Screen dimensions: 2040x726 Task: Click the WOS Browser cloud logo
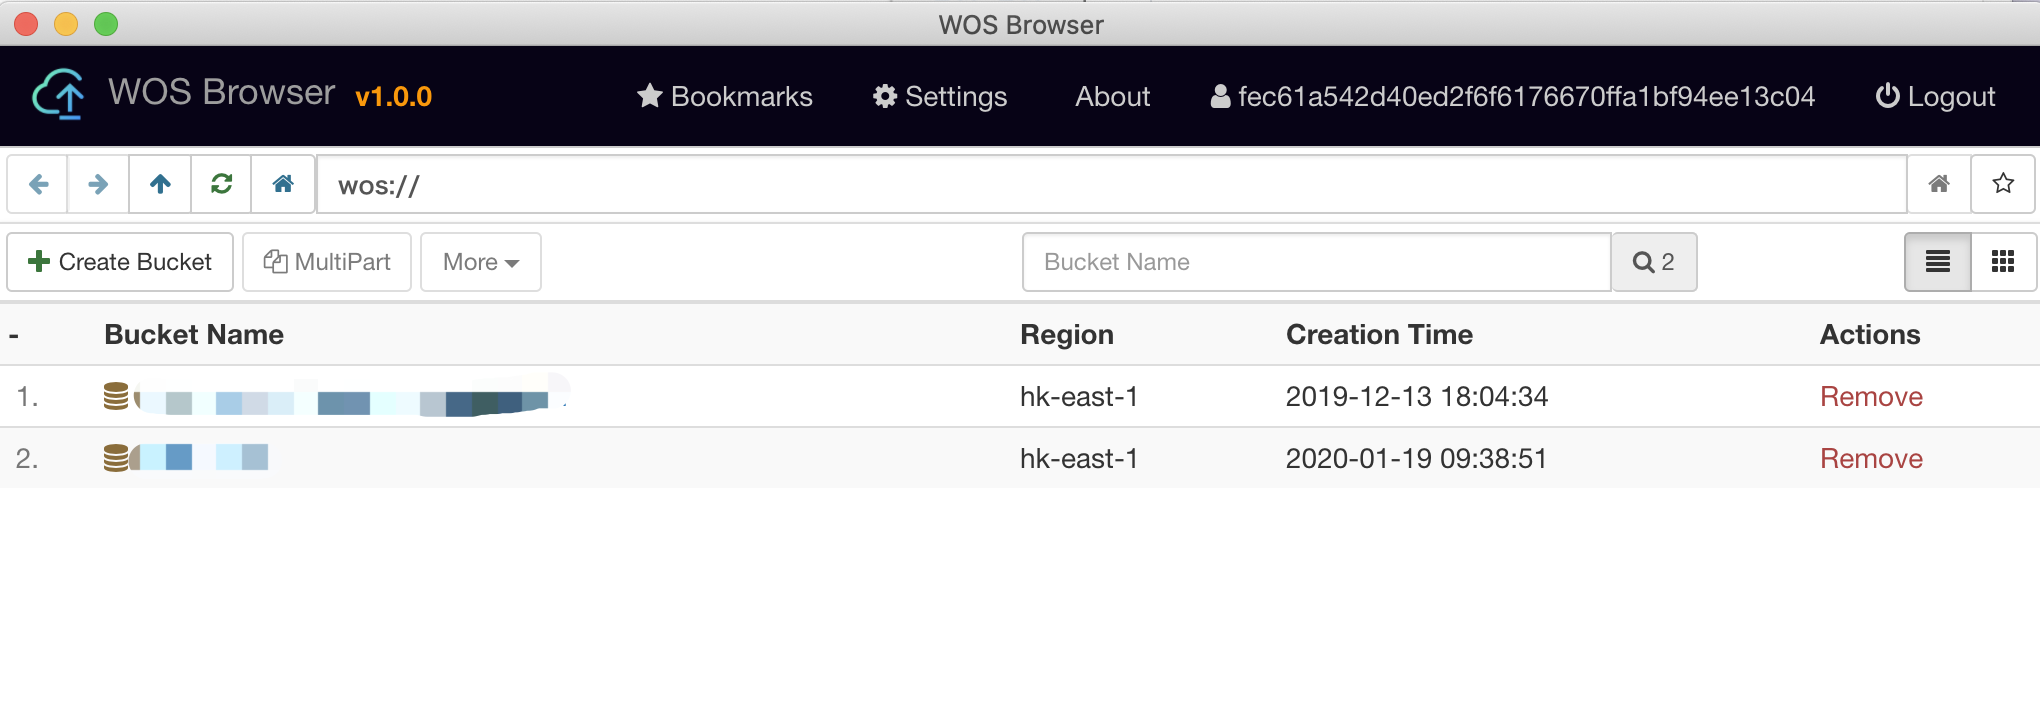click(59, 95)
